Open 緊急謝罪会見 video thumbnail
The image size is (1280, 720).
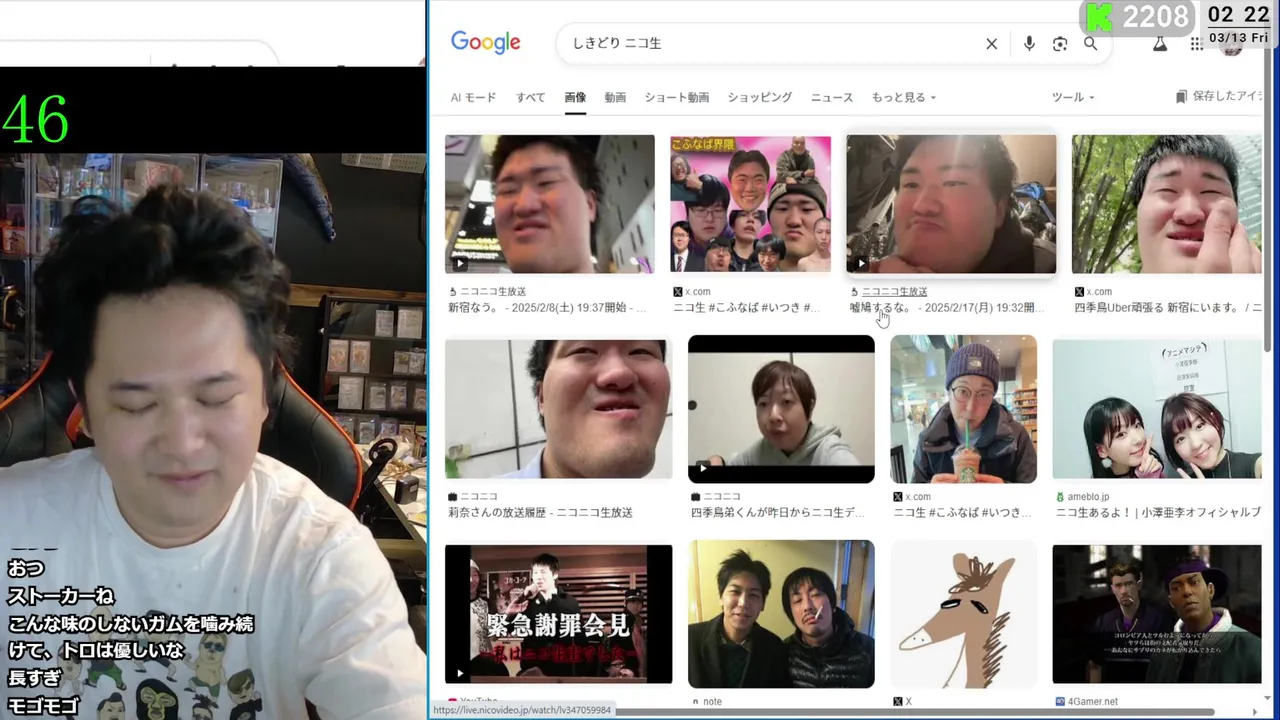(x=558, y=614)
